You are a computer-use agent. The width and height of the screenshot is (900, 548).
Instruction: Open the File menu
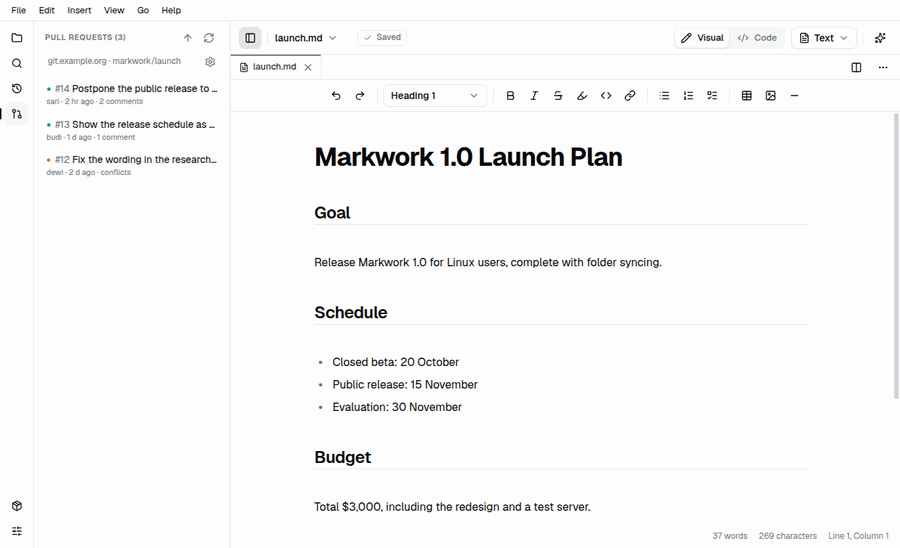[18, 10]
